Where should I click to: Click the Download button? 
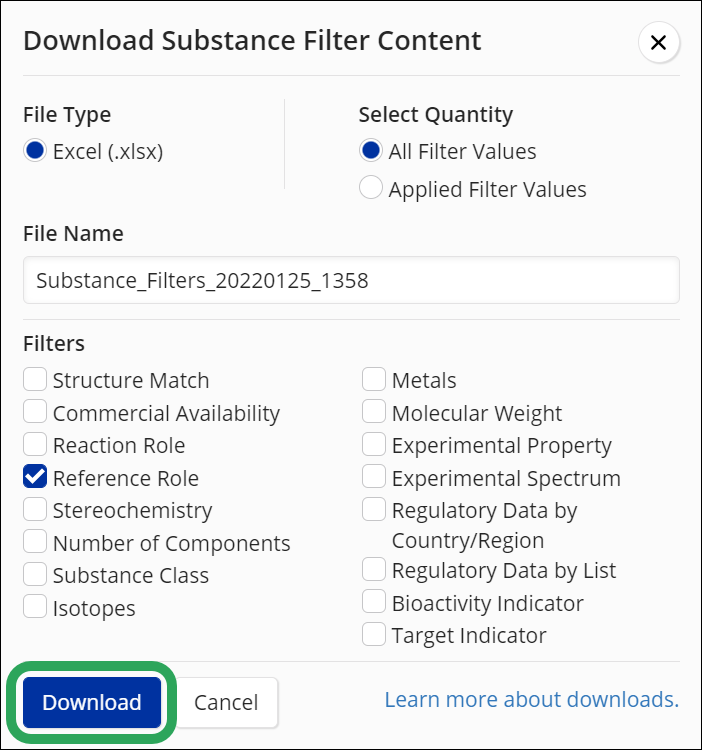tap(92, 702)
